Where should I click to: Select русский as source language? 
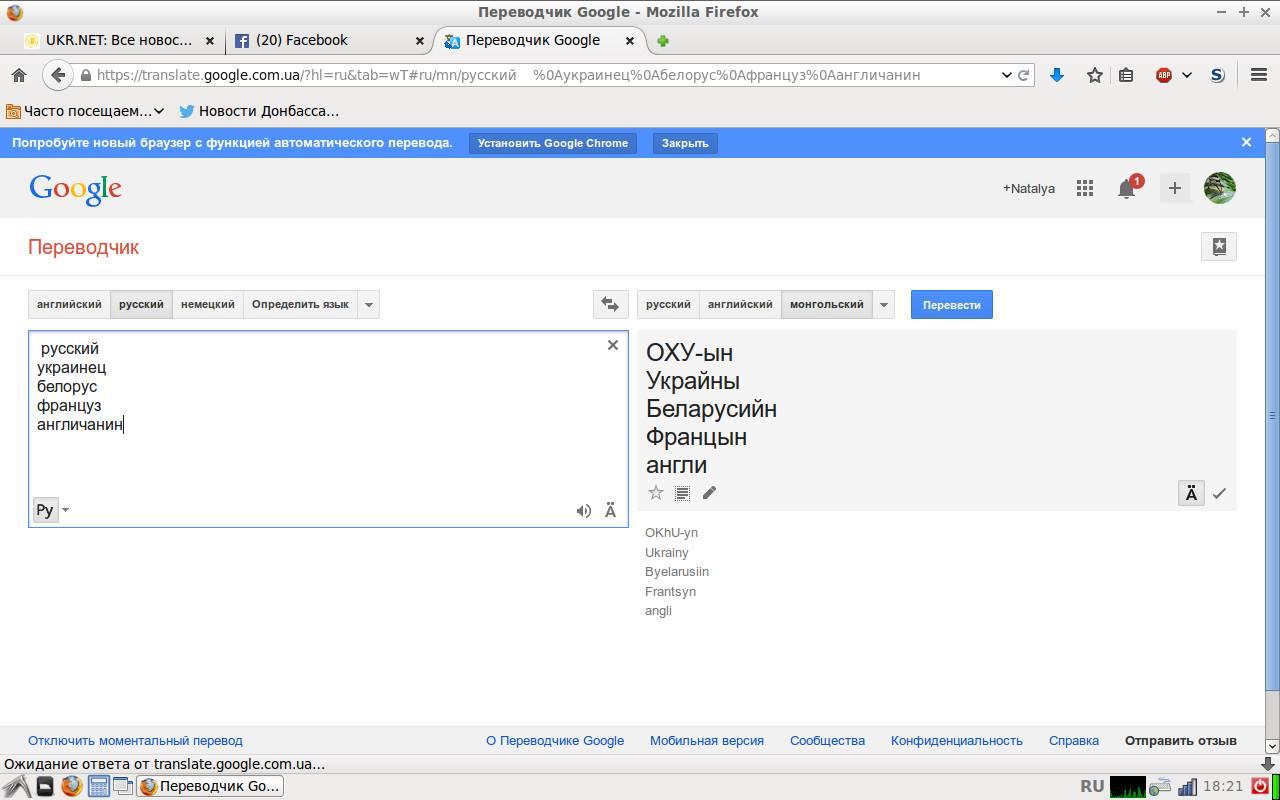tap(141, 304)
